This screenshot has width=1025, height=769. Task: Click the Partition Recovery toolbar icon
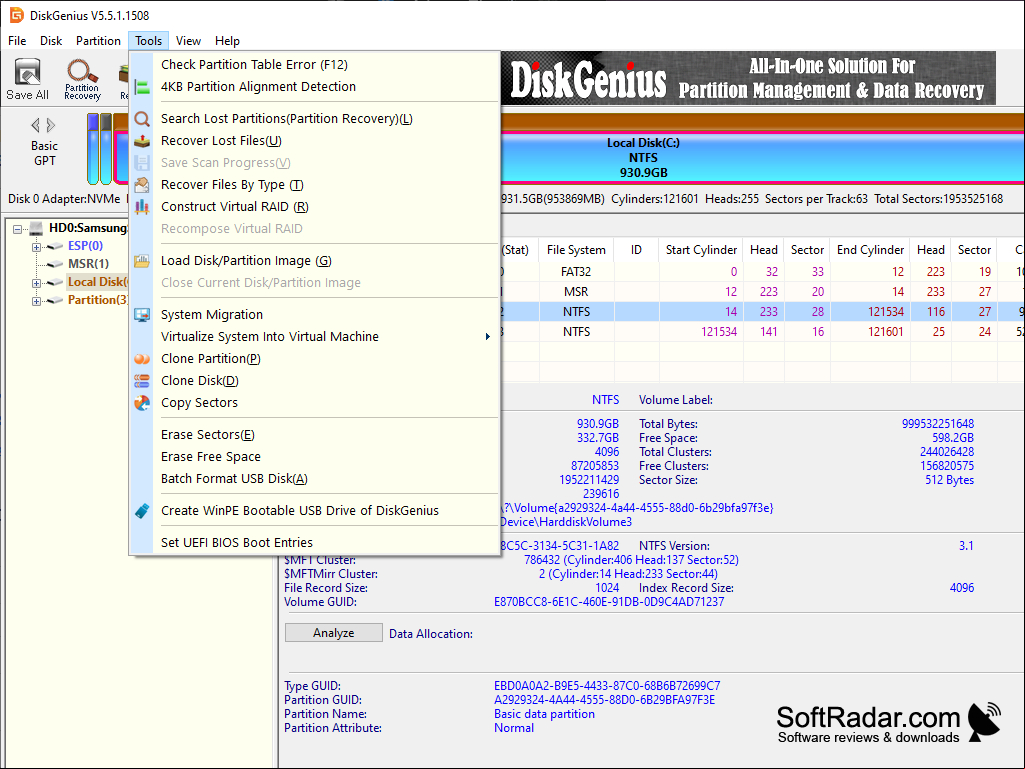coord(82,78)
